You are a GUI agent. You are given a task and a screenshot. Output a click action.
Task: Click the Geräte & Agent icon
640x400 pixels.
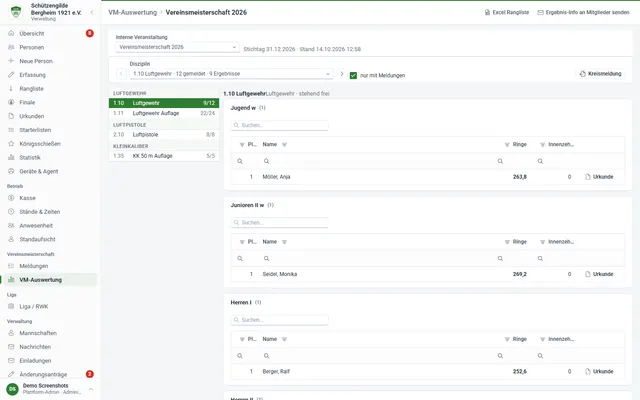click(x=11, y=171)
